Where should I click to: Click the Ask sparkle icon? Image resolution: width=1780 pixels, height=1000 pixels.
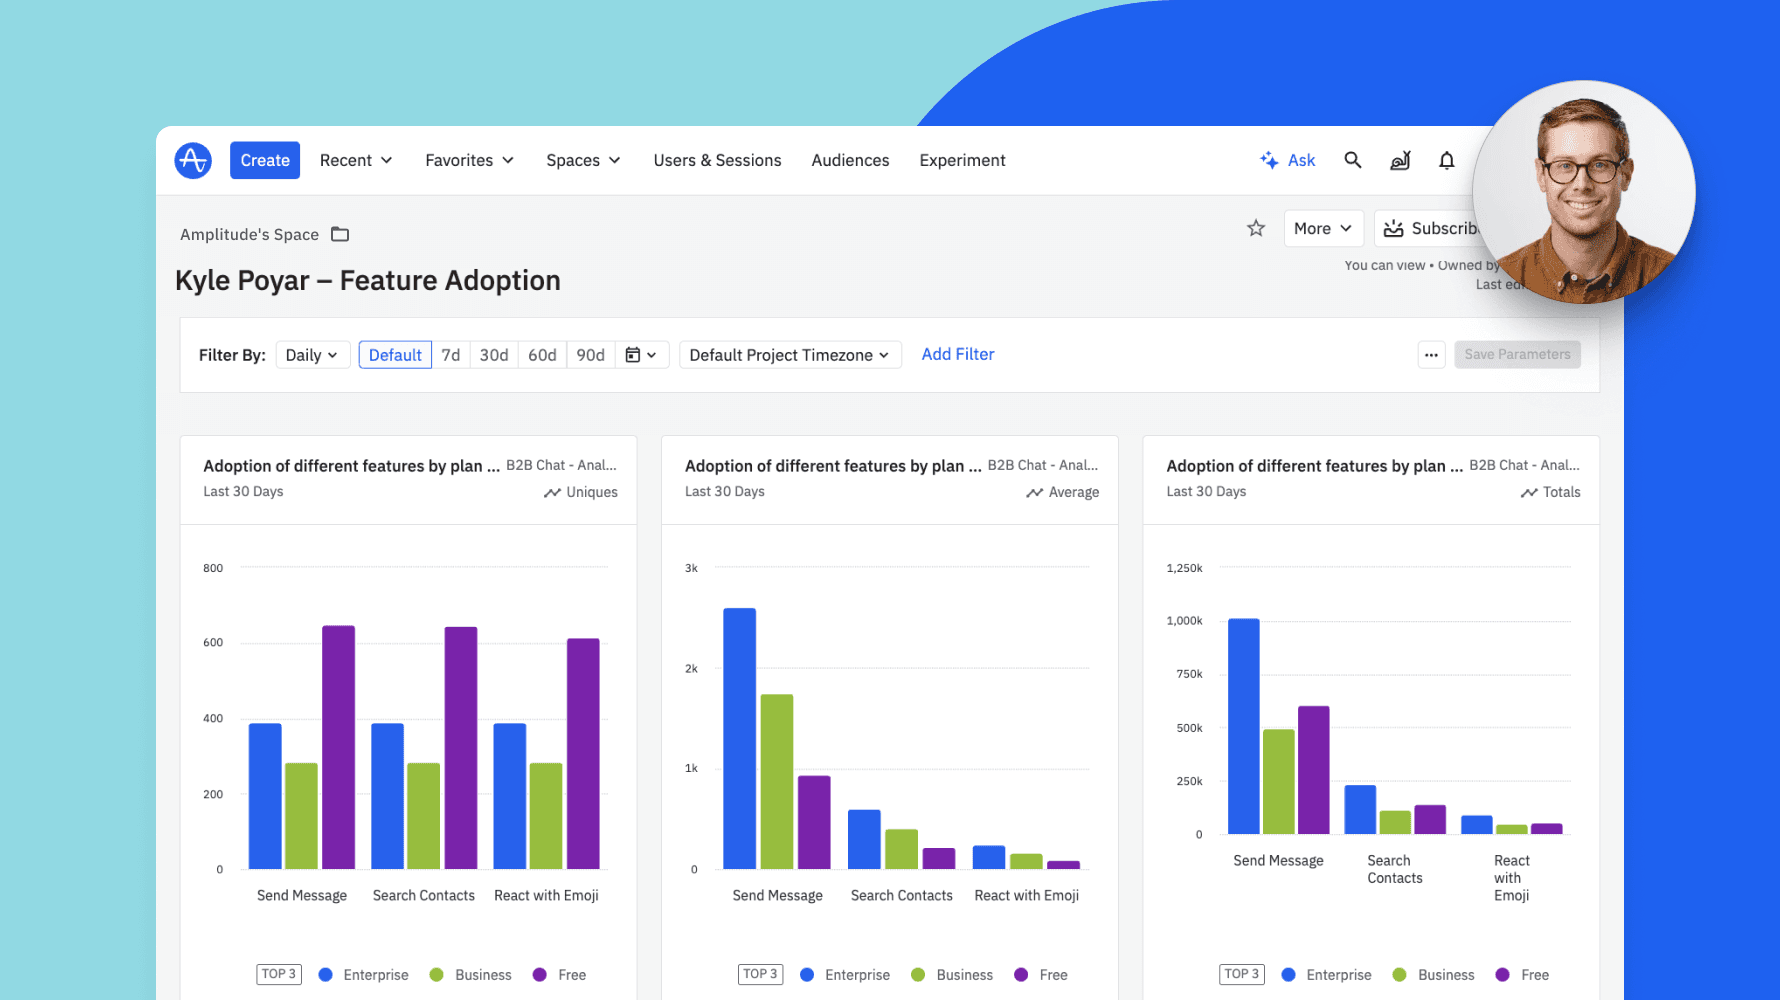1267,160
